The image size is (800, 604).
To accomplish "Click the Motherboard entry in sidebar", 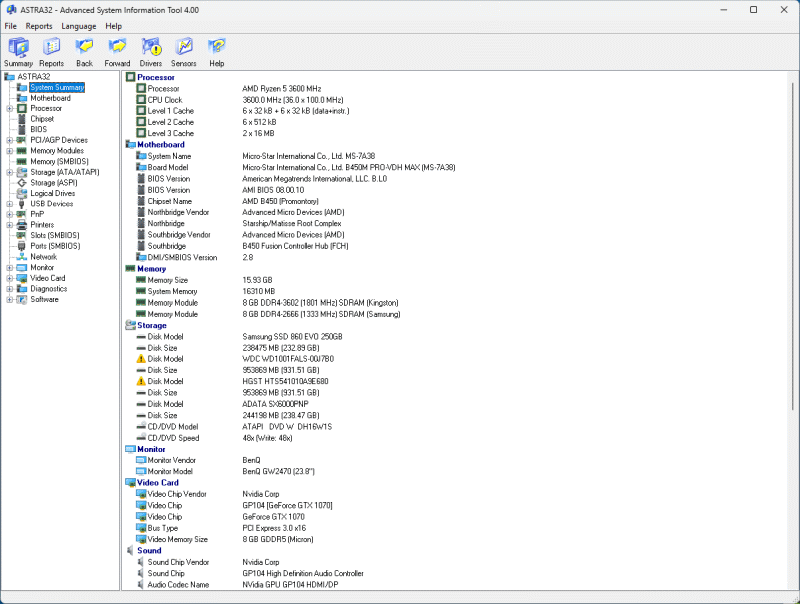I will (x=50, y=98).
